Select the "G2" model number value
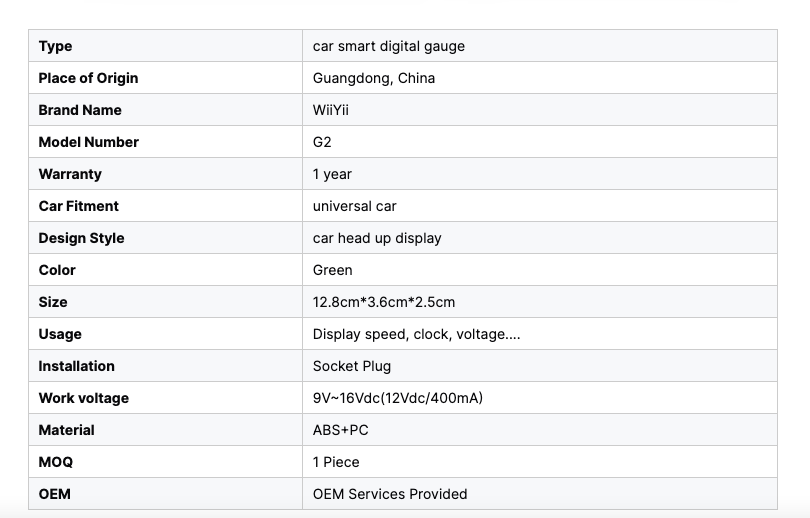 [322, 142]
